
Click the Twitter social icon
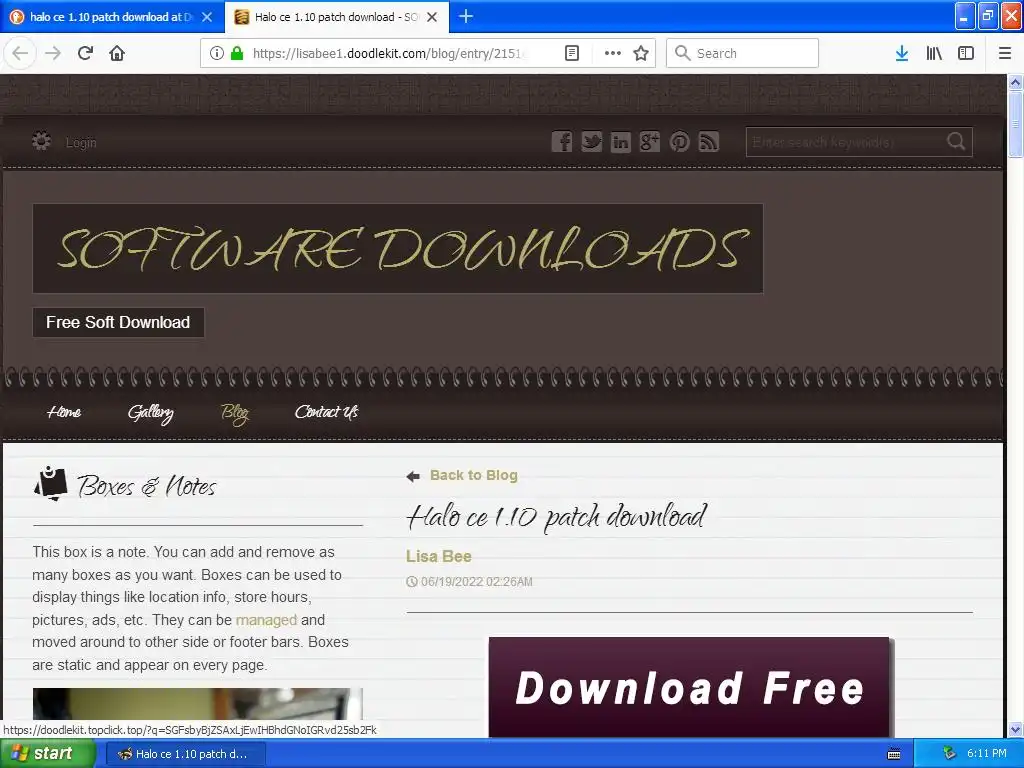pyautogui.click(x=591, y=141)
